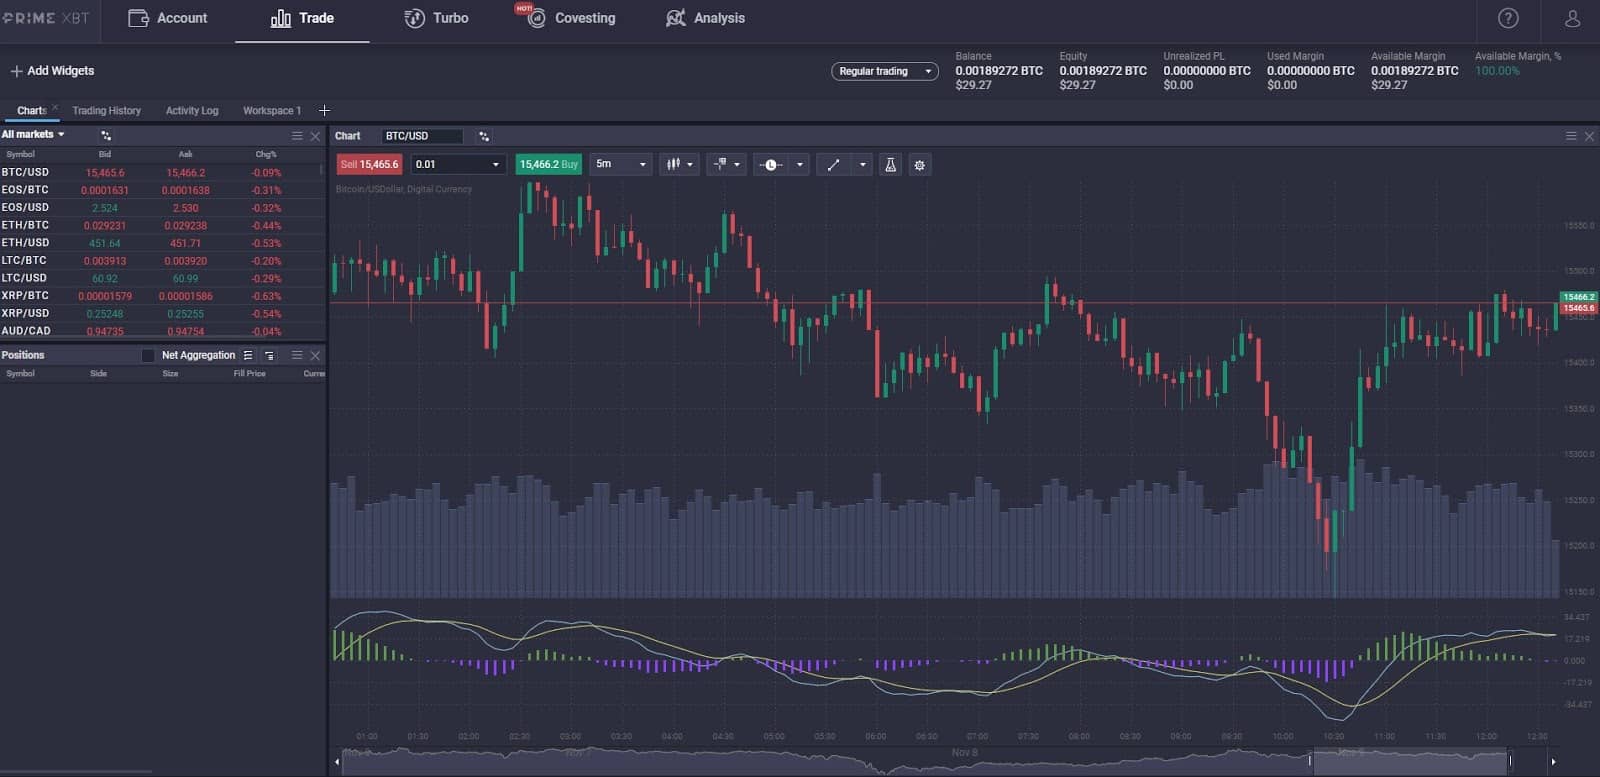Click the positions list view icon
Screen dimensions: 1600x777
click(x=248, y=355)
